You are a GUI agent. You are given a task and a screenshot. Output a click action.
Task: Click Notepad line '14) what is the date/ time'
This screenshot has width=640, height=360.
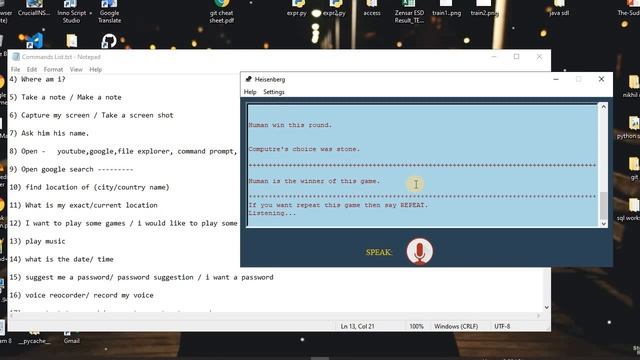[x=61, y=259]
